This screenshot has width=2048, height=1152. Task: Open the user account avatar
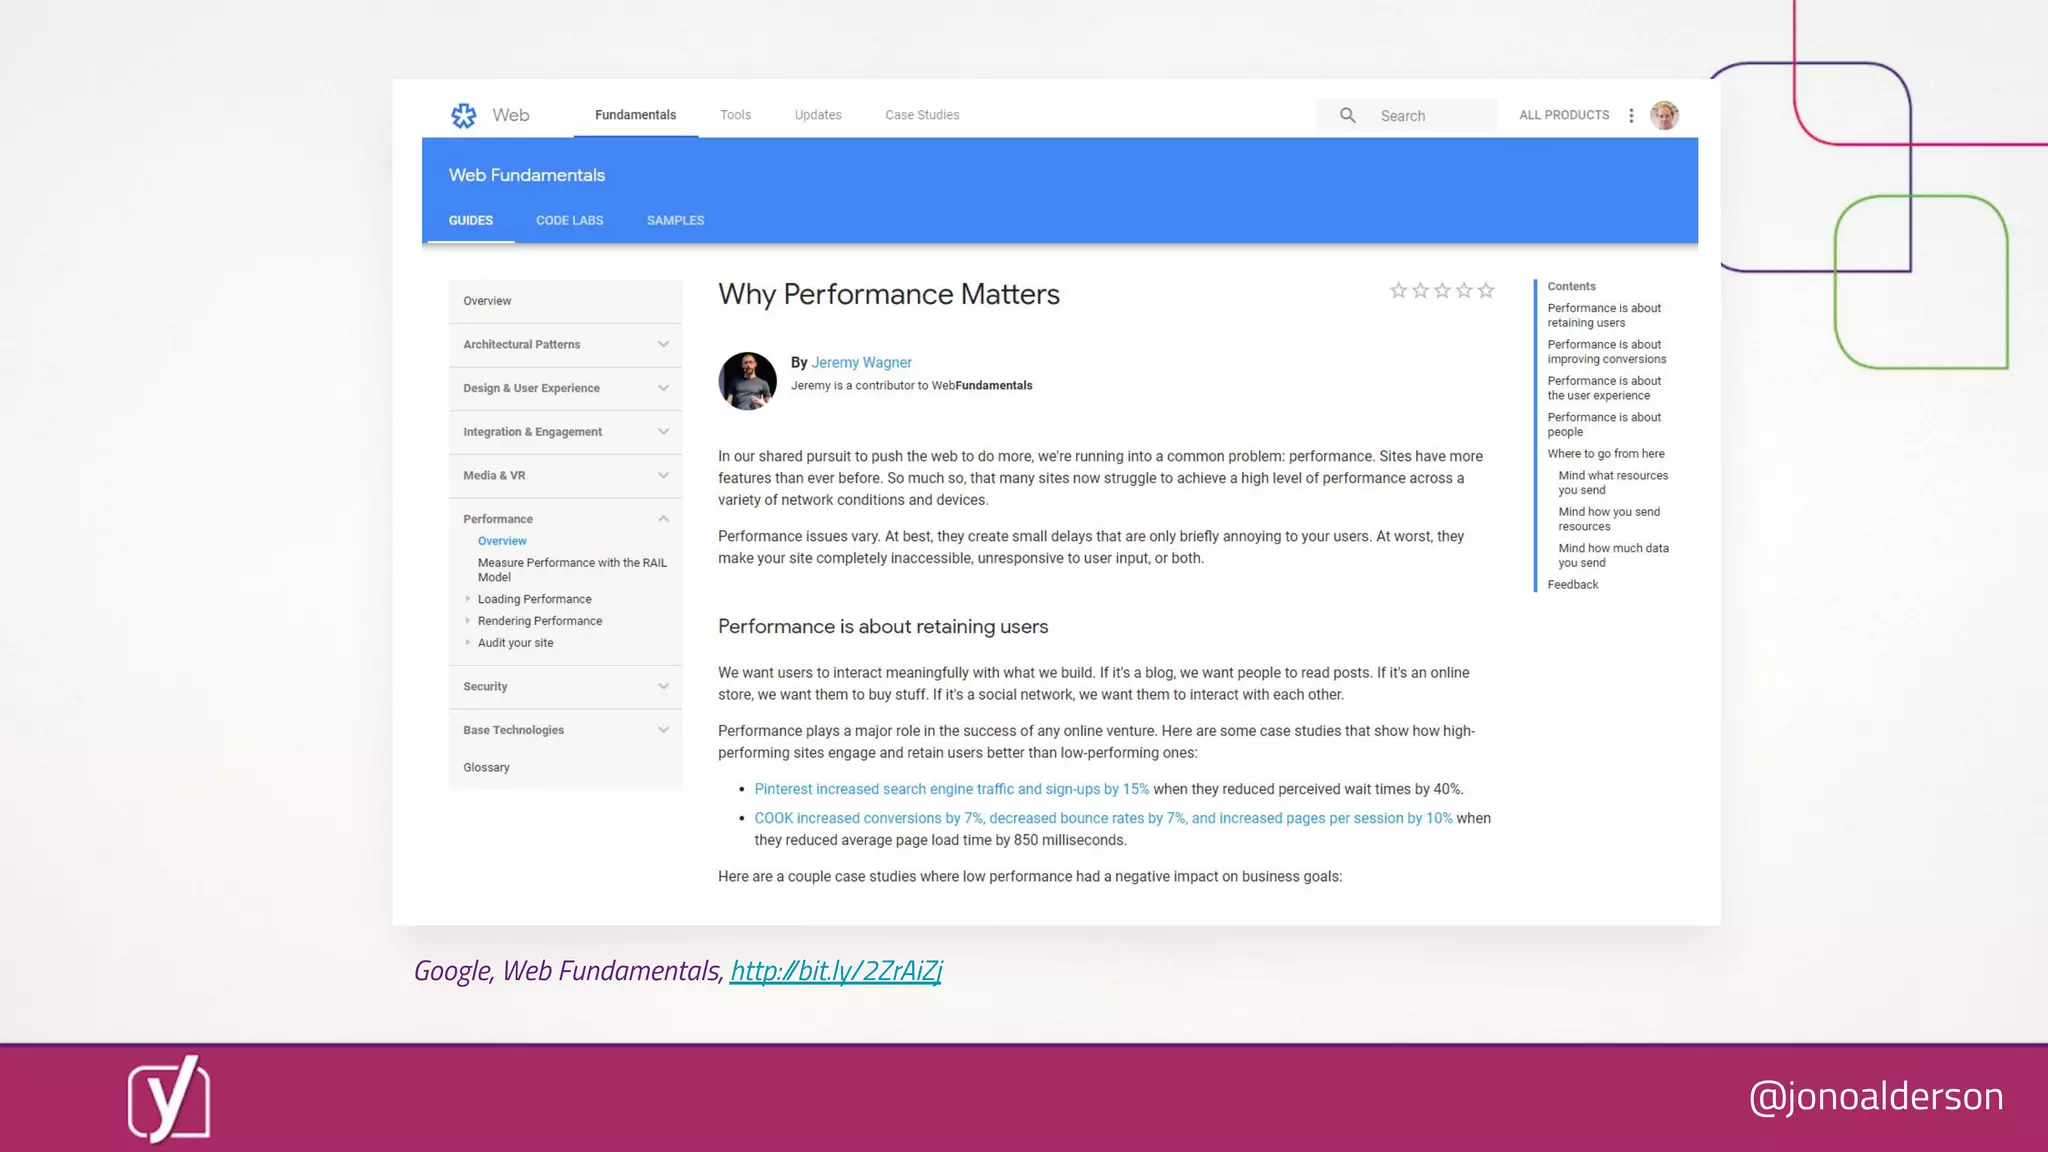1664,116
